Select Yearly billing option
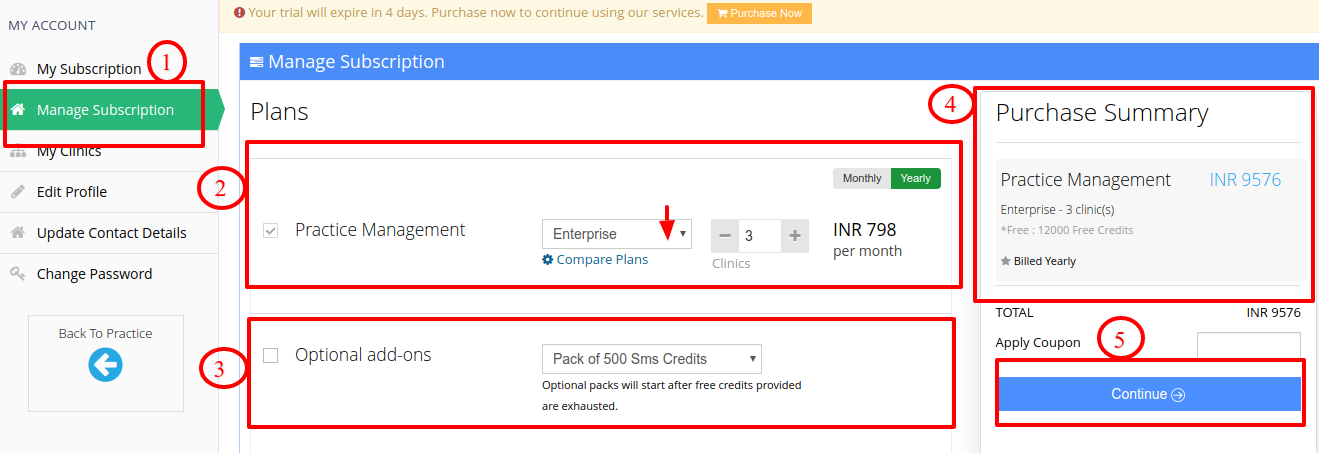1319x453 pixels. click(x=916, y=178)
